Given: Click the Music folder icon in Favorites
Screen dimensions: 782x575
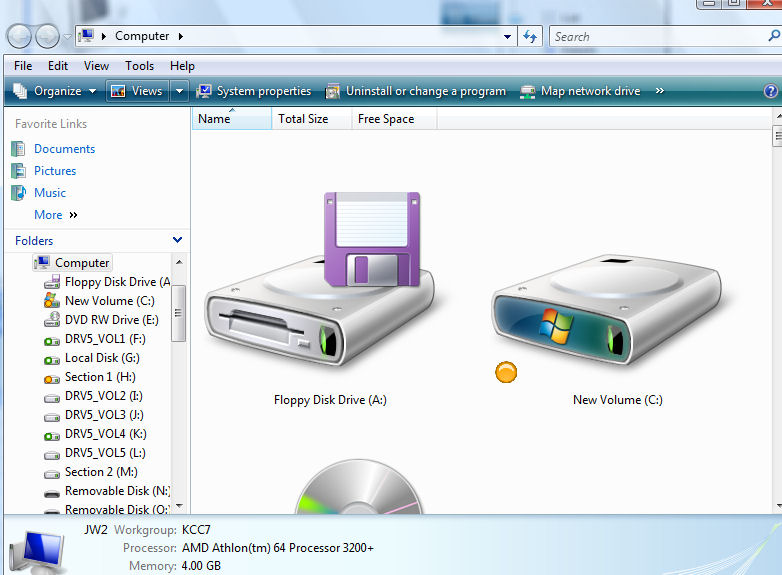Looking at the screenshot, I should click(18, 192).
